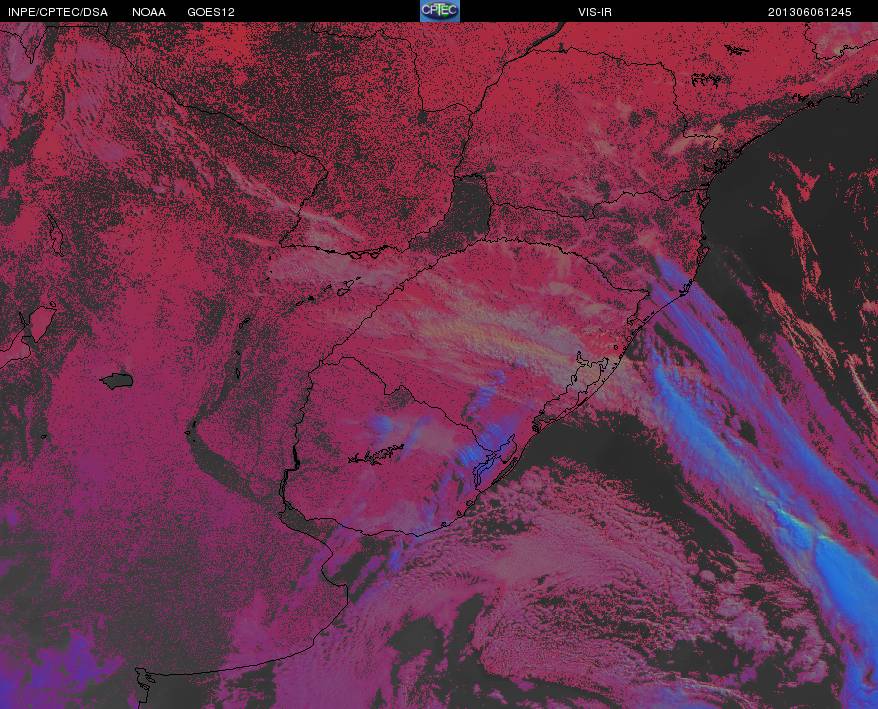Screen dimensions: 878x709
Task: Click the 201306061245 timestamp
Action: click(810, 12)
